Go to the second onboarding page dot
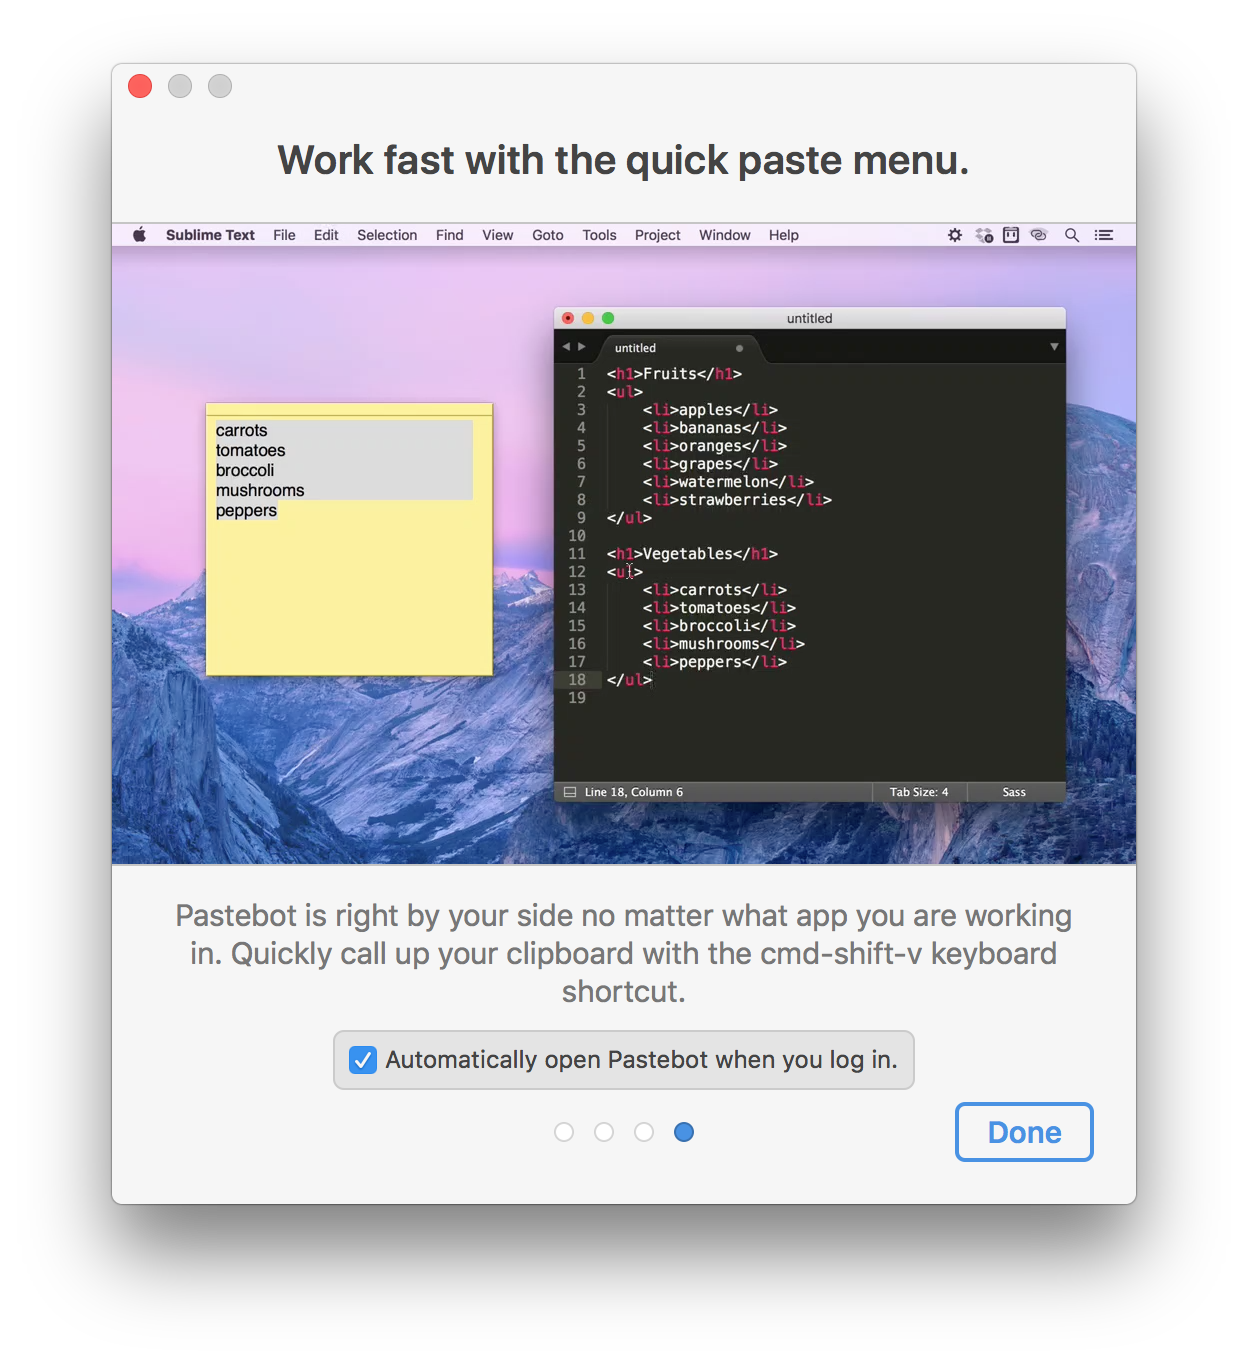The height and width of the screenshot is (1364, 1248). click(x=604, y=1132)
